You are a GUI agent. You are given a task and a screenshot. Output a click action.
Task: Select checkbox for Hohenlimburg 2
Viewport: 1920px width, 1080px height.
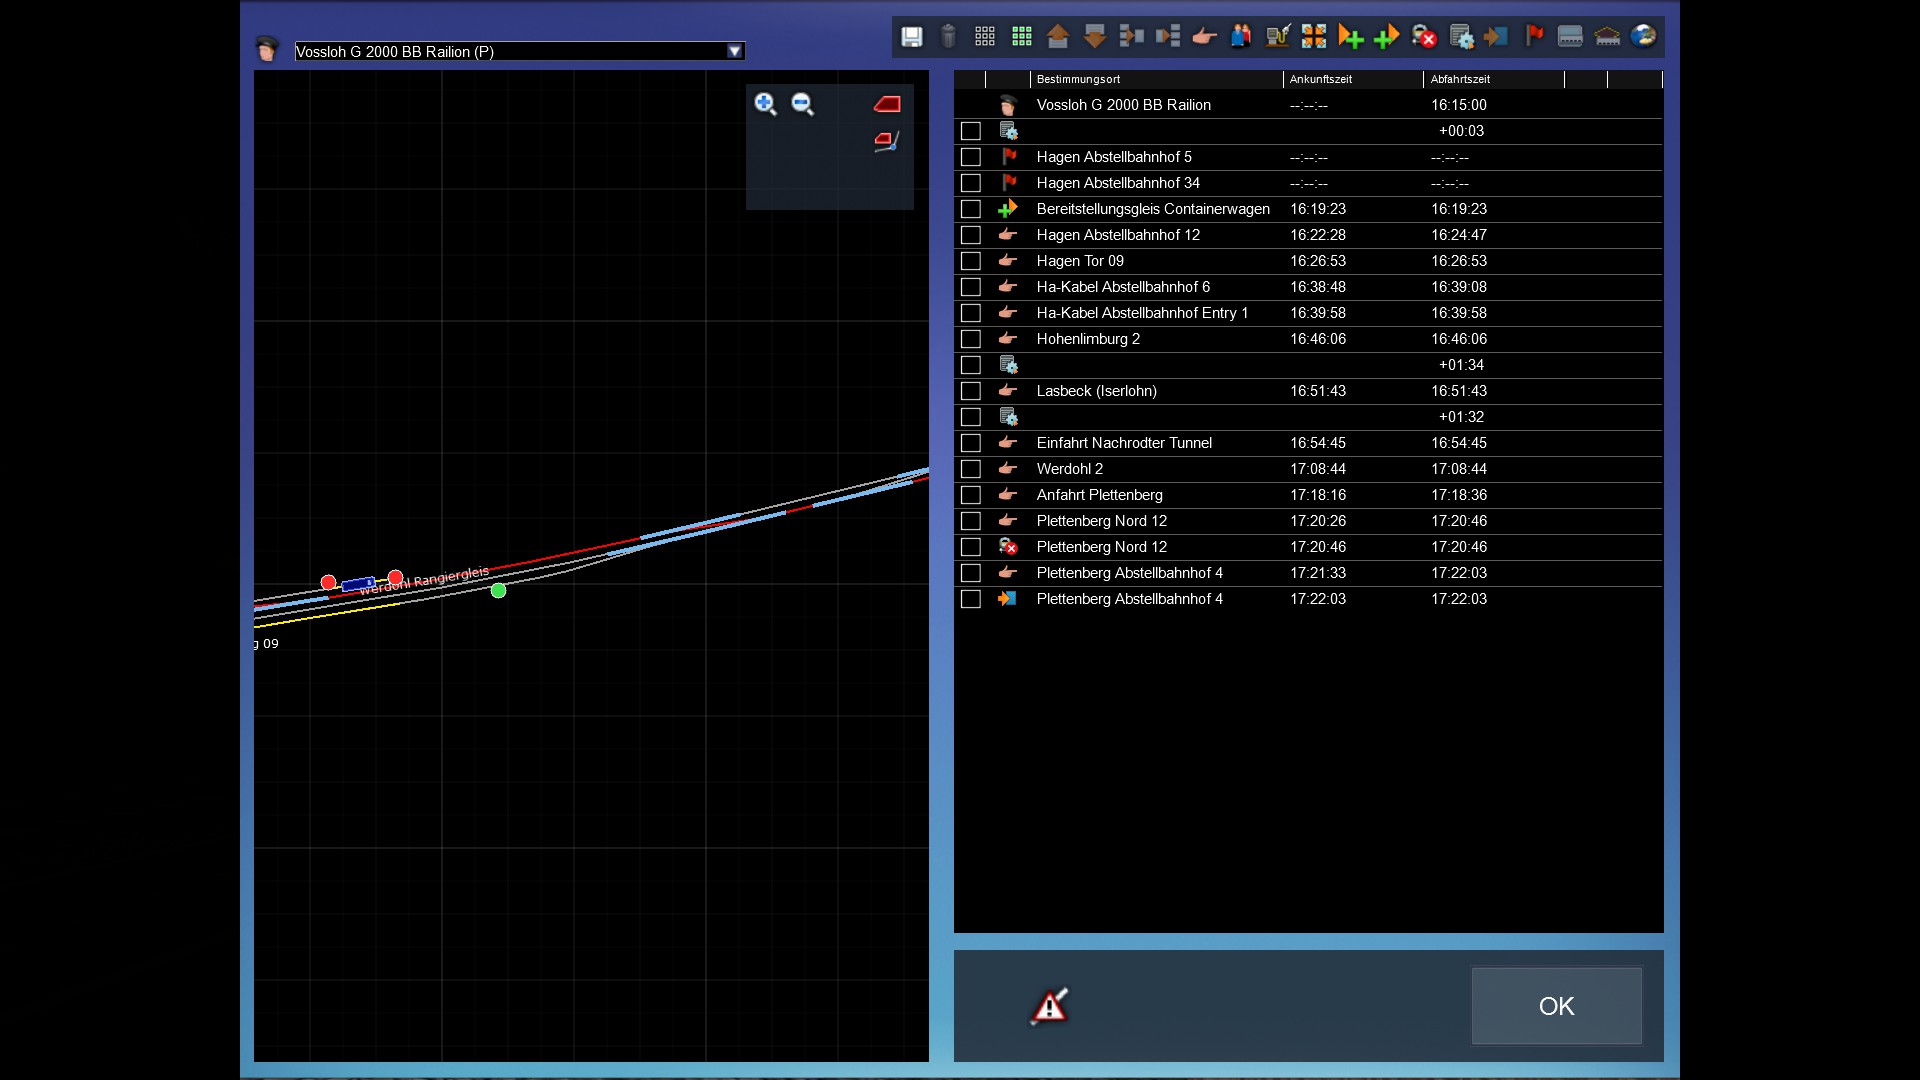click(970, 339)
